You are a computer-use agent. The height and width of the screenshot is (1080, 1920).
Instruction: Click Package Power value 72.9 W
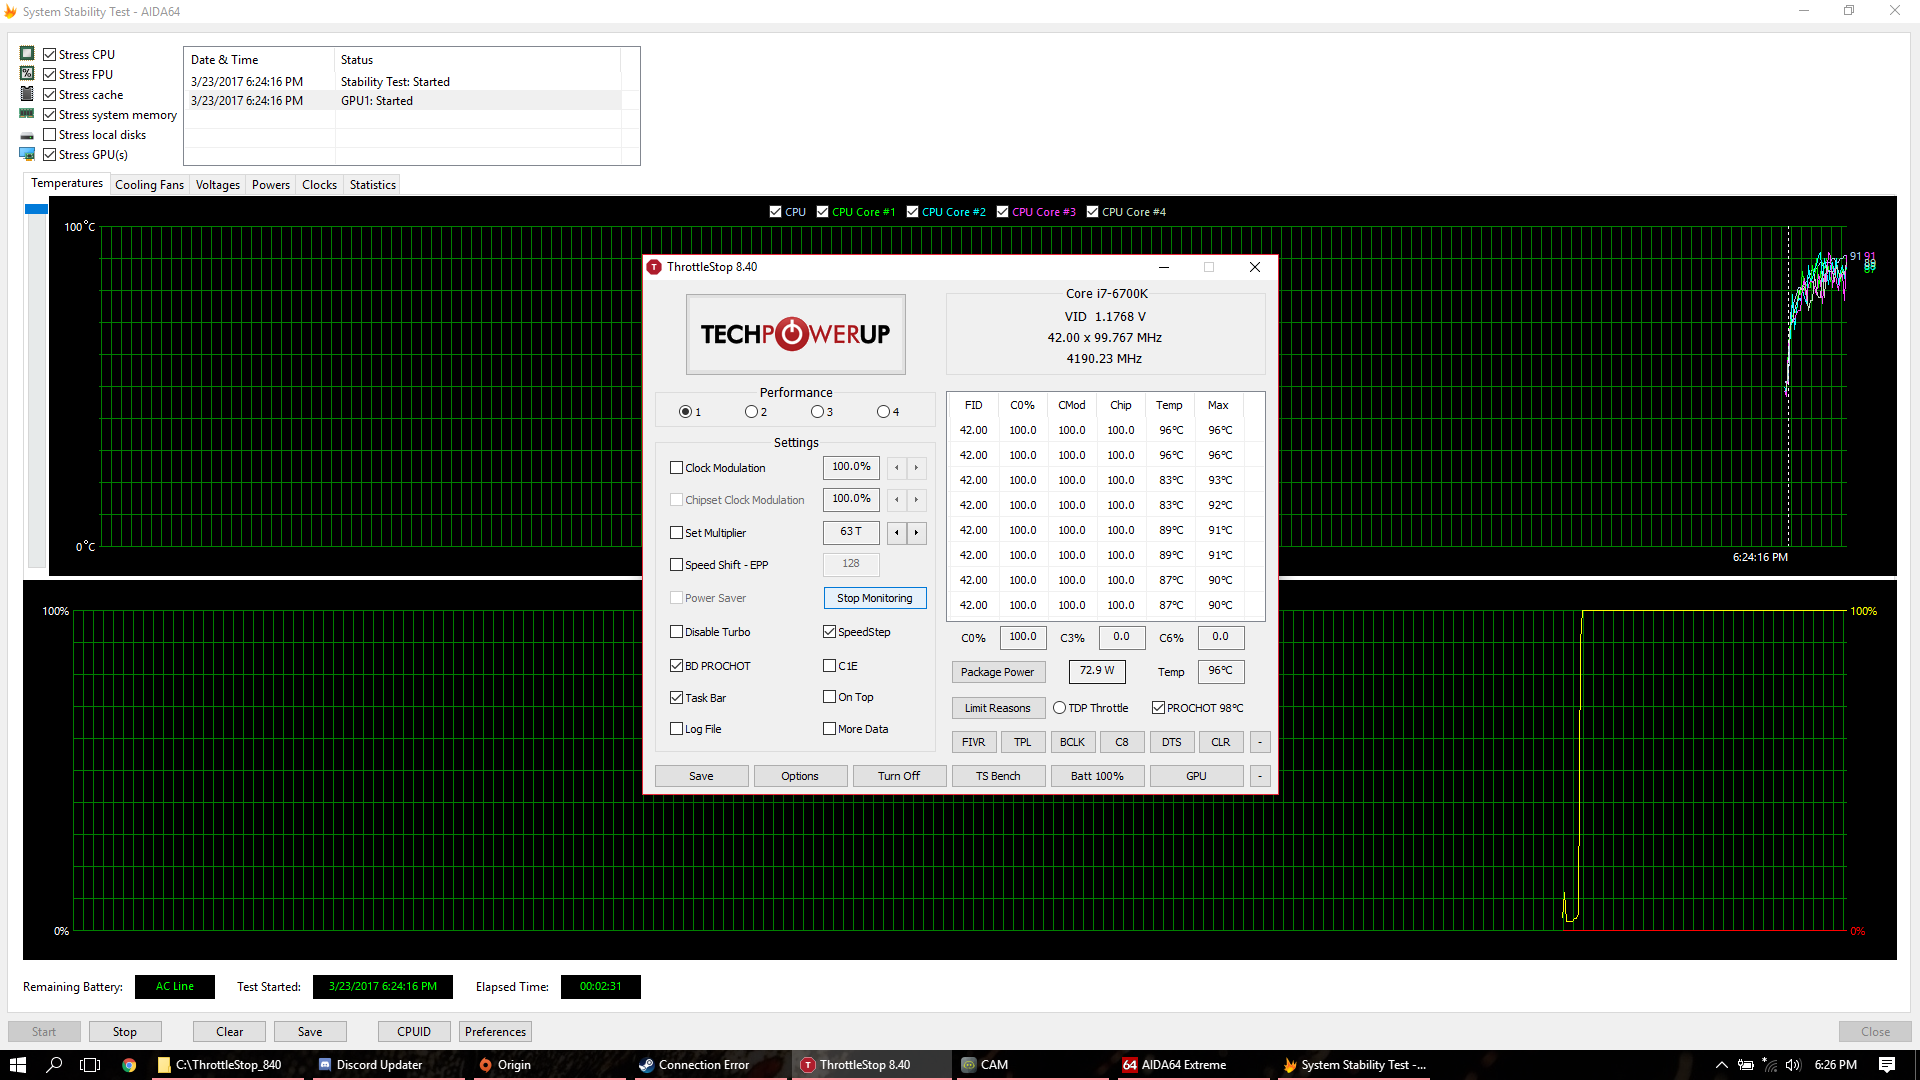[1097, 671]
